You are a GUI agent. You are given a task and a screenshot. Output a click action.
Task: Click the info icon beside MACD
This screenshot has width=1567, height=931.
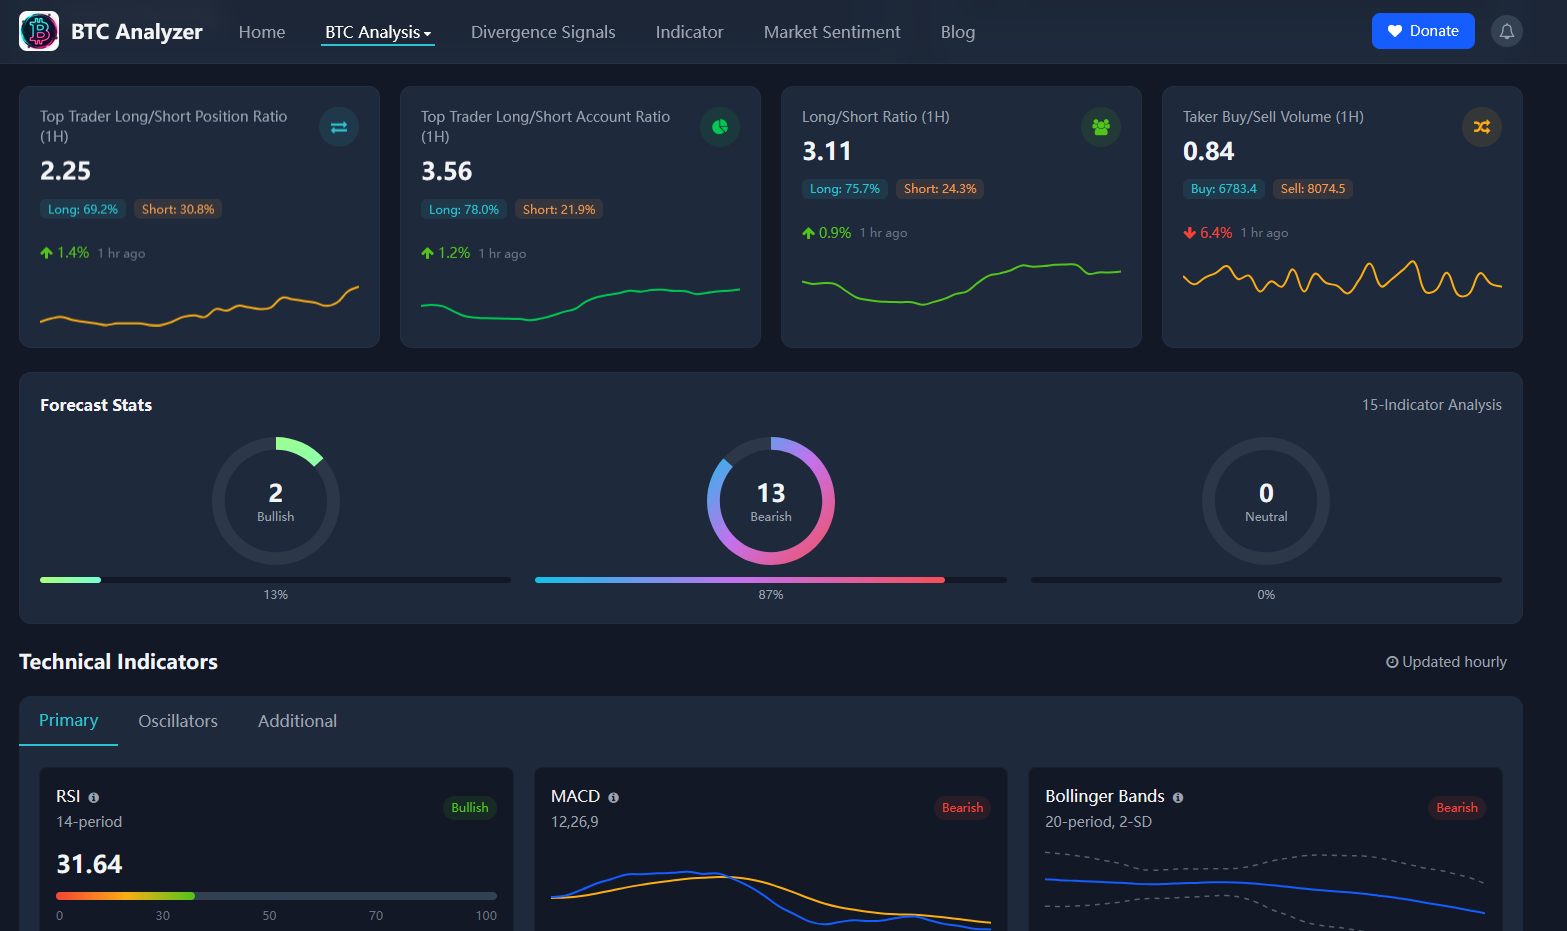(x=613, y=797)
